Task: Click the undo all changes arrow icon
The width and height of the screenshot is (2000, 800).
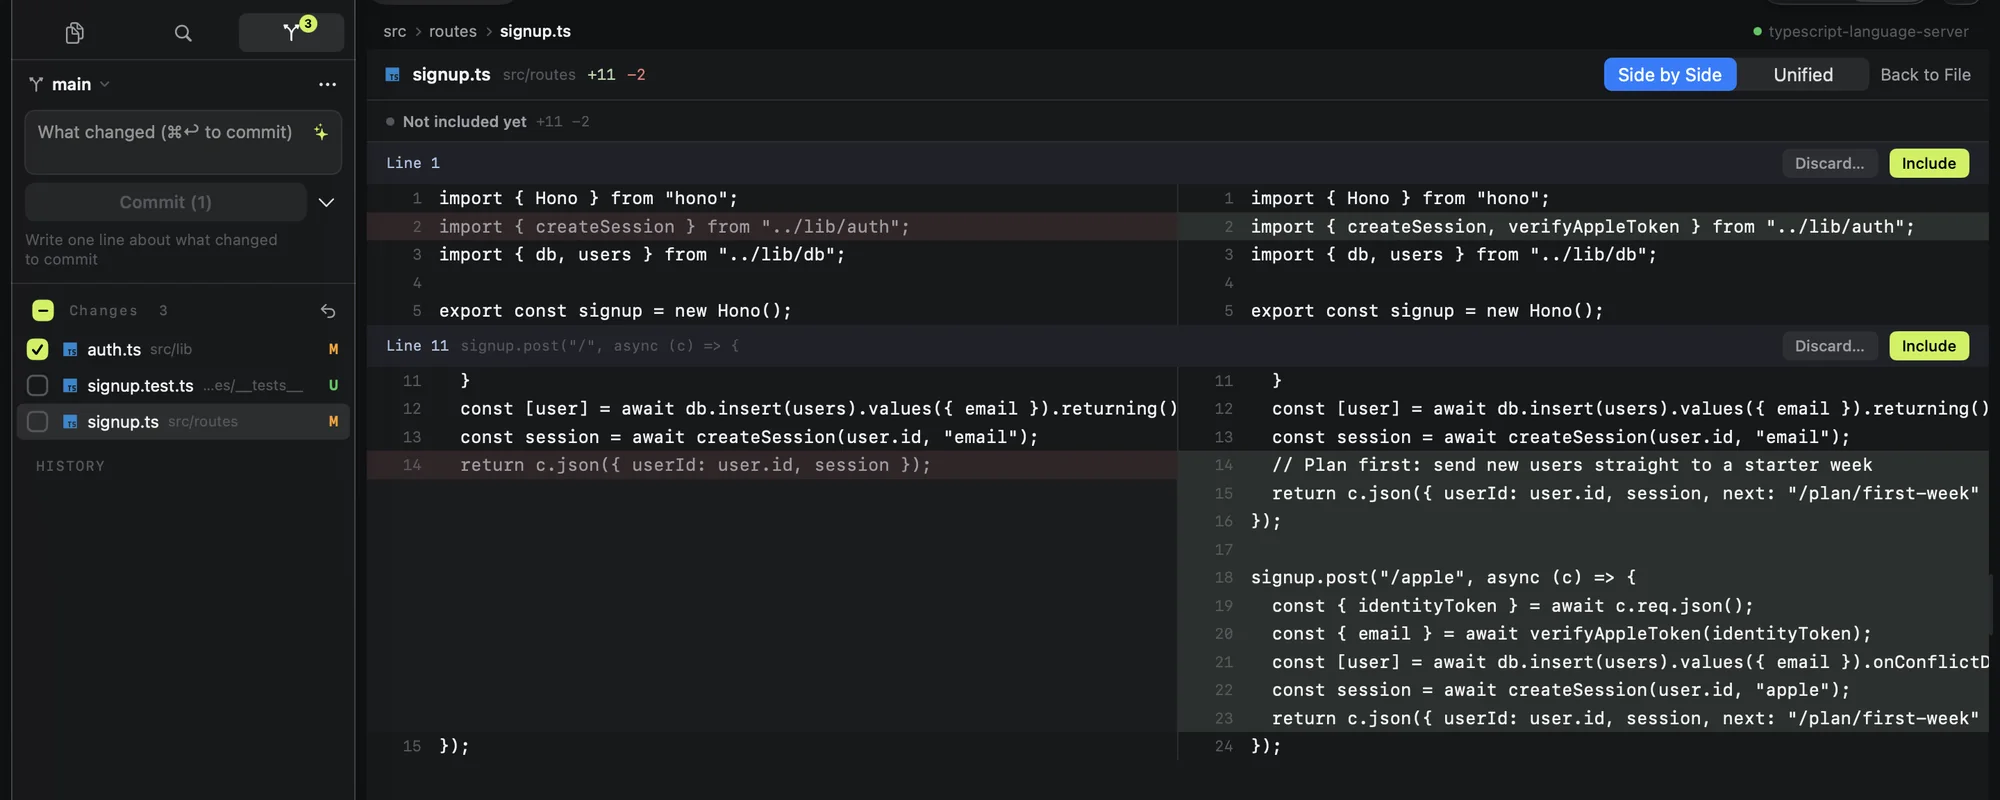Action: pos(328,311)
